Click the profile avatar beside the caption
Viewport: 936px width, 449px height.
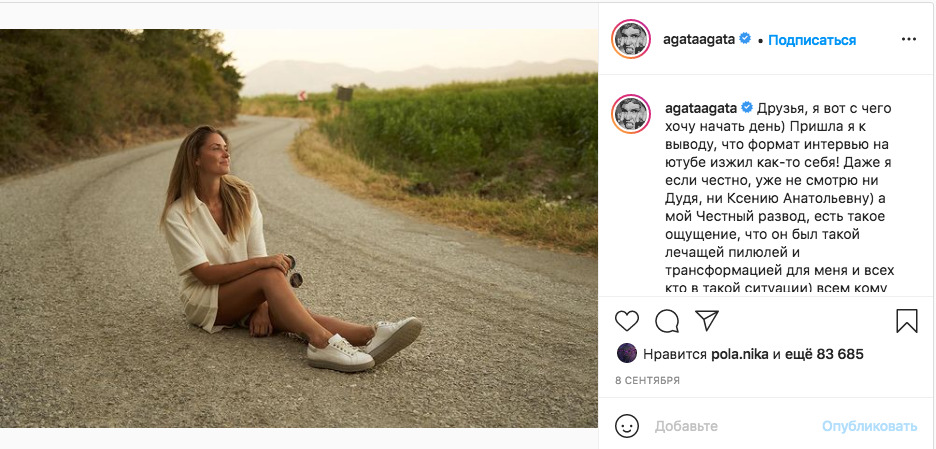631,115
